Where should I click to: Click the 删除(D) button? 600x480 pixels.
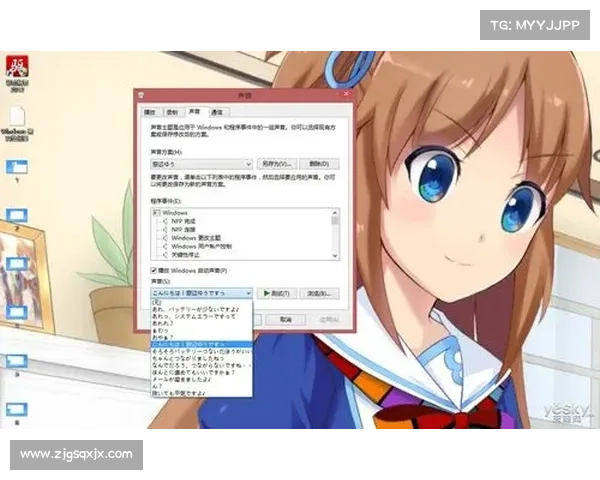(319, 164)
